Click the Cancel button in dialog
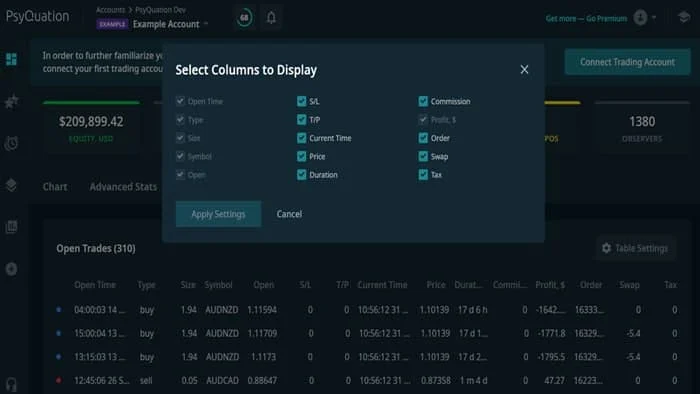This screenshot has width=700, height=394. pos(289,214)
